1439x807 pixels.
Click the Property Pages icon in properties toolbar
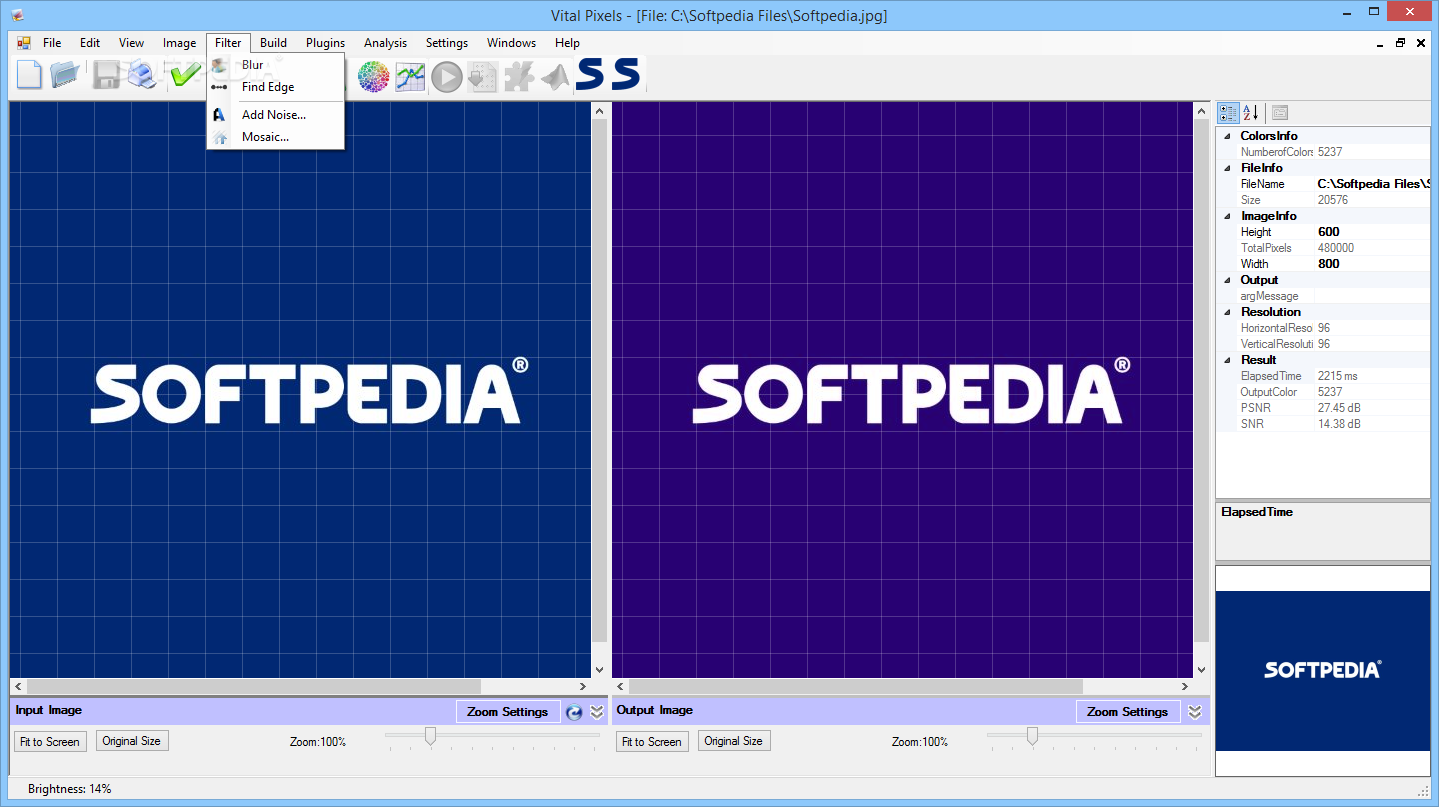click(1280, 113)
